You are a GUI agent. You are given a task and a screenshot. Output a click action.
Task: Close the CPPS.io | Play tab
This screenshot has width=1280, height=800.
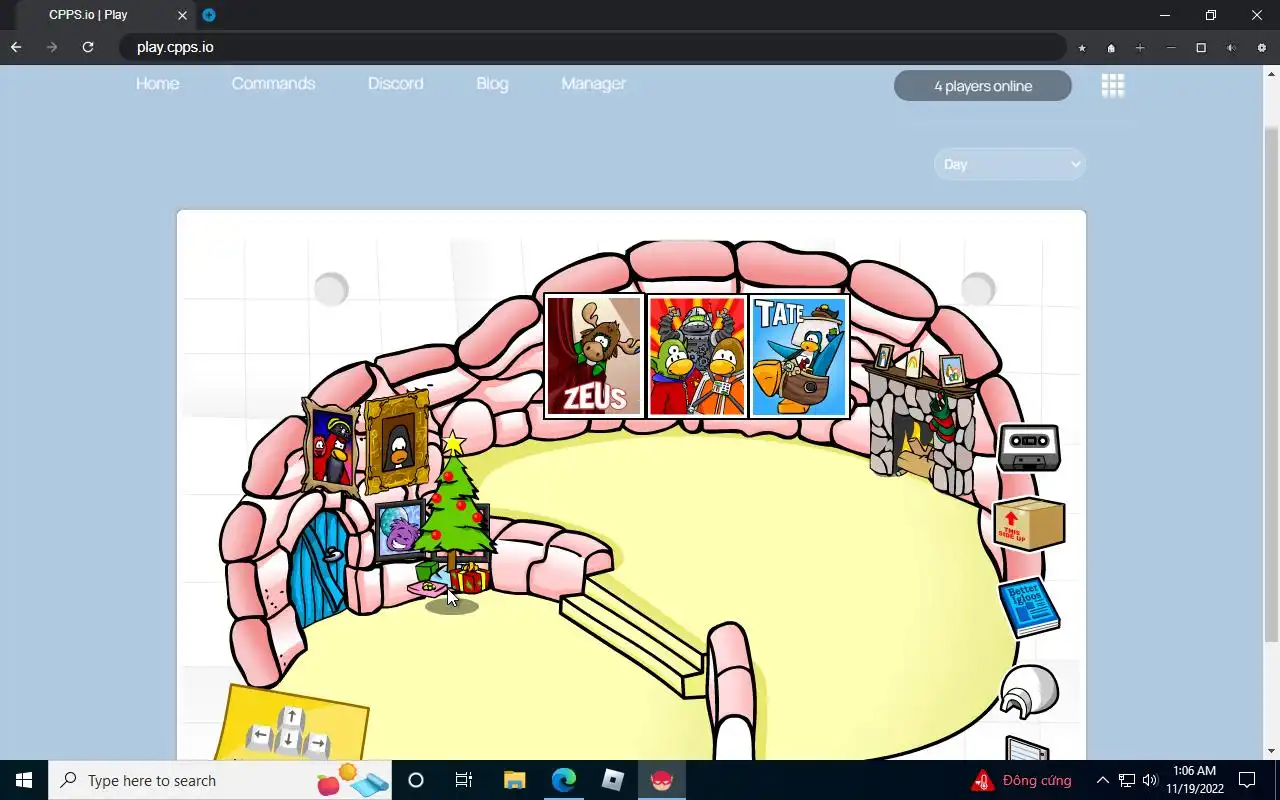click(x=182, y=15)
